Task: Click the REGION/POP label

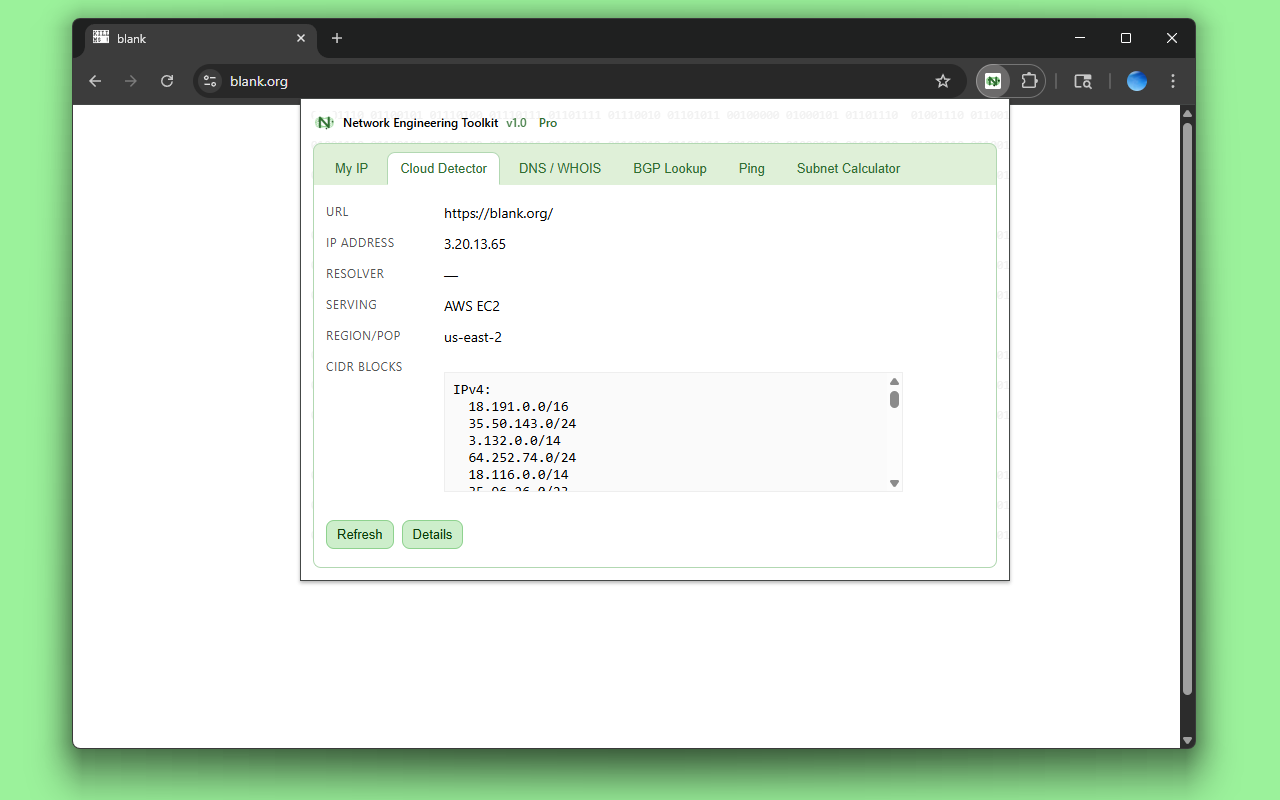Action: pyautogui.click(x=363, y=336)
